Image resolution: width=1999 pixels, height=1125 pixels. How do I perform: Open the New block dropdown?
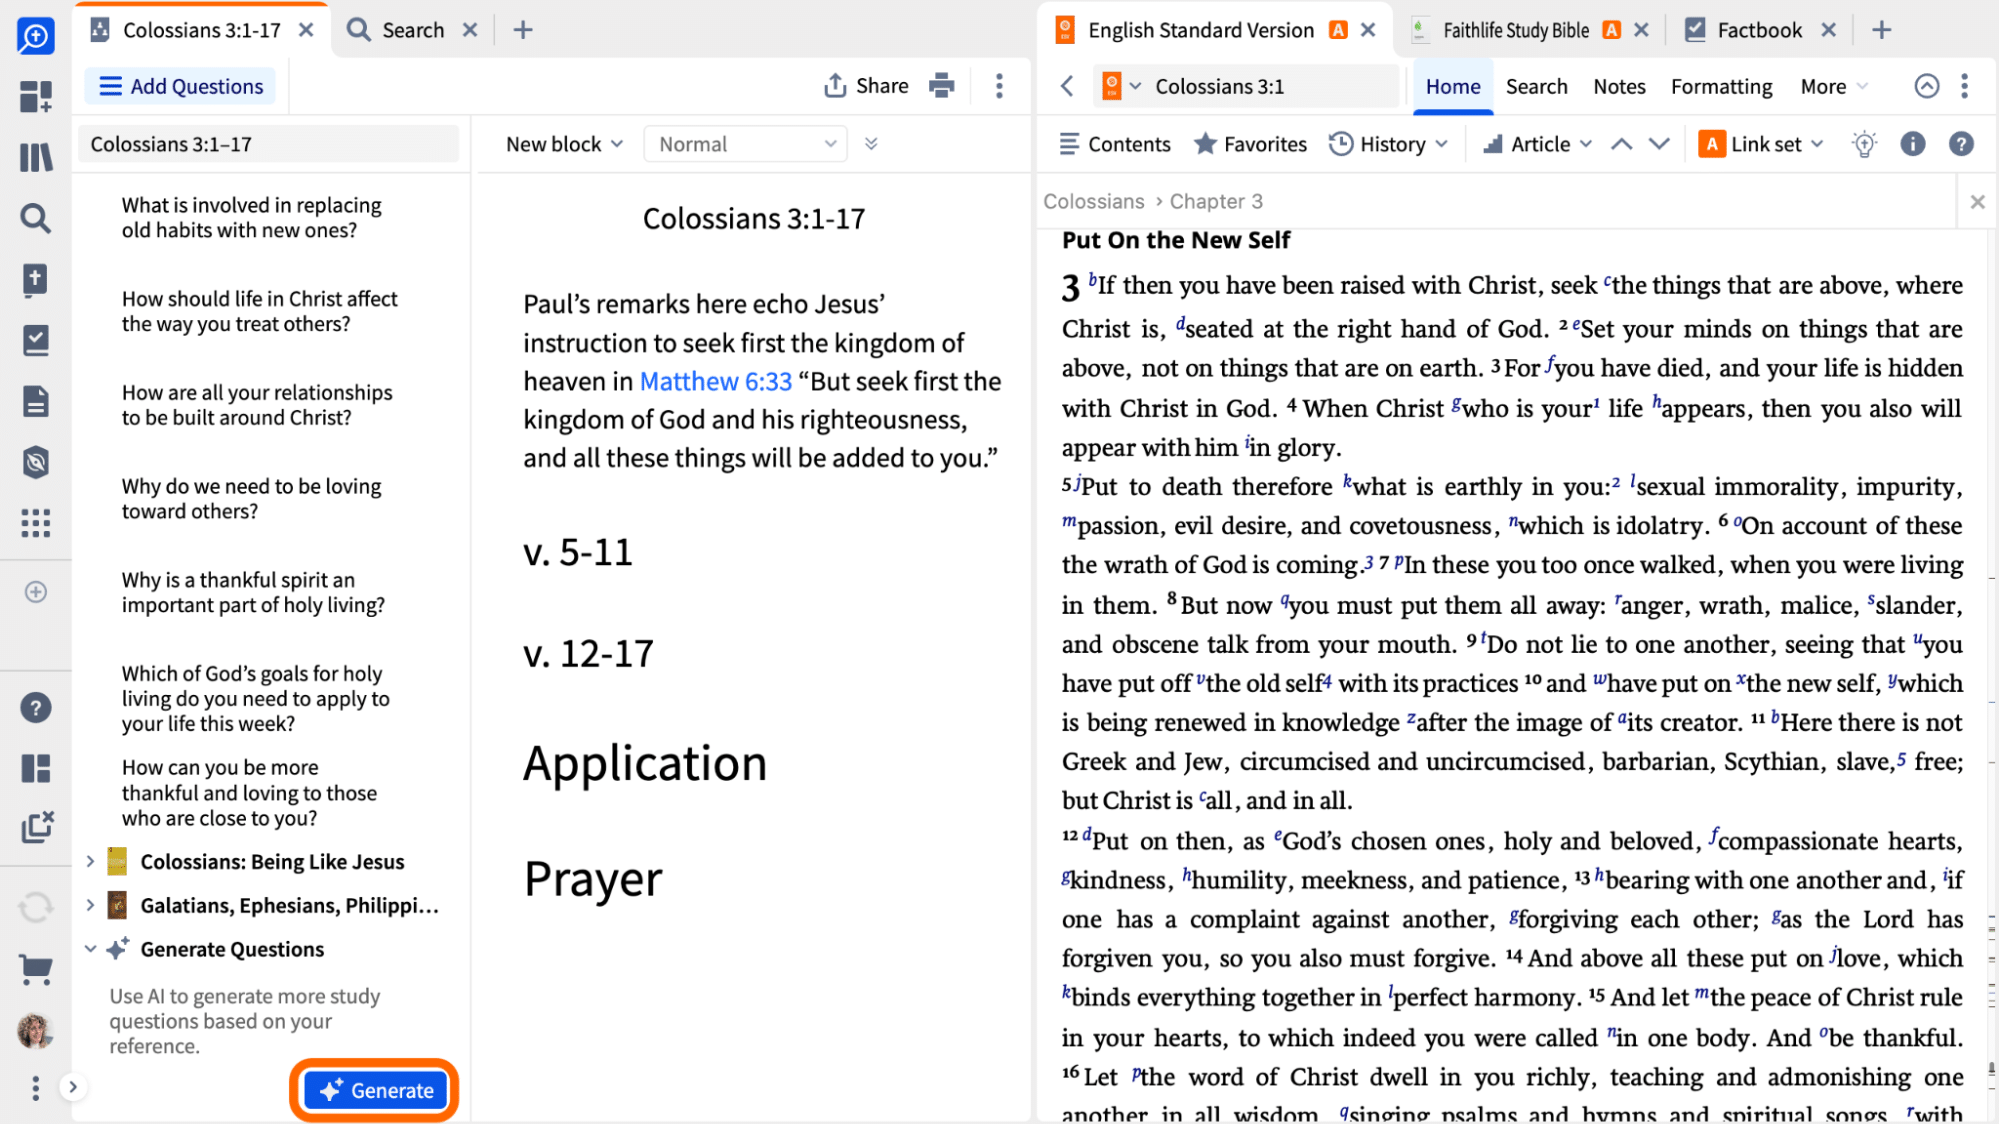[x=565, y=144]
